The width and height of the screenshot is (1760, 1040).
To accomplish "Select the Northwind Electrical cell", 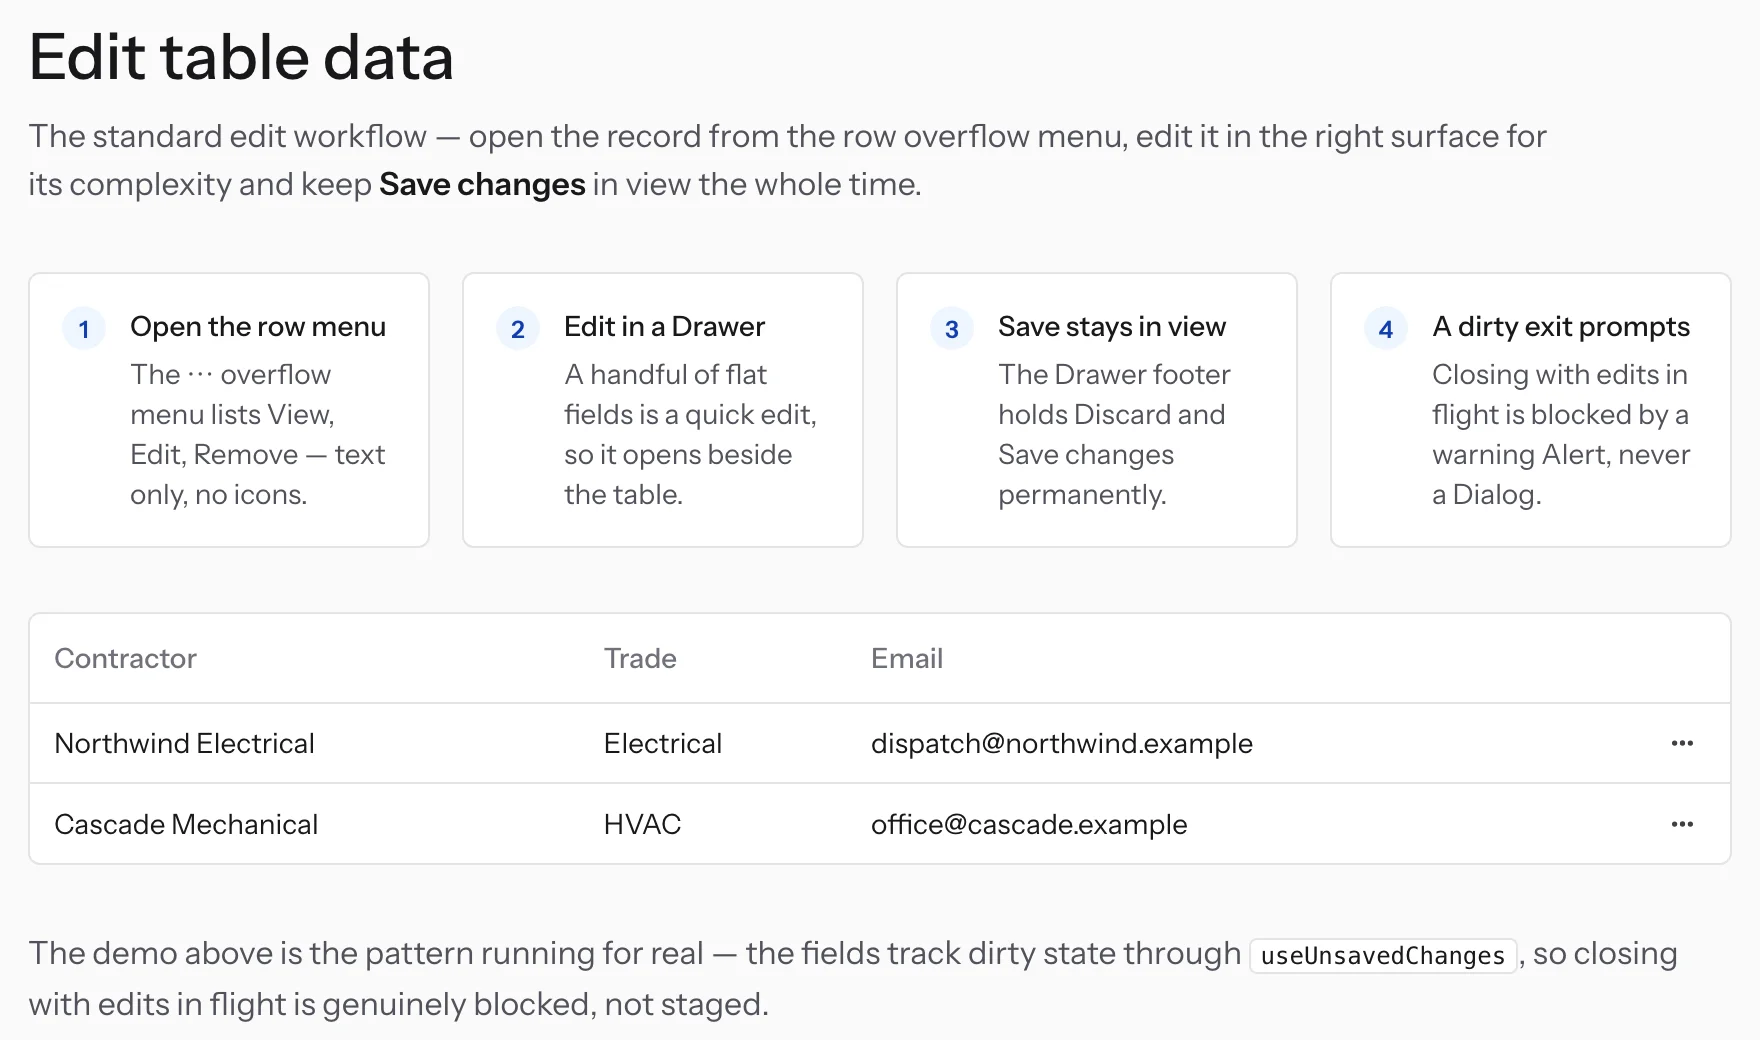I will click(x=185, y=743).
